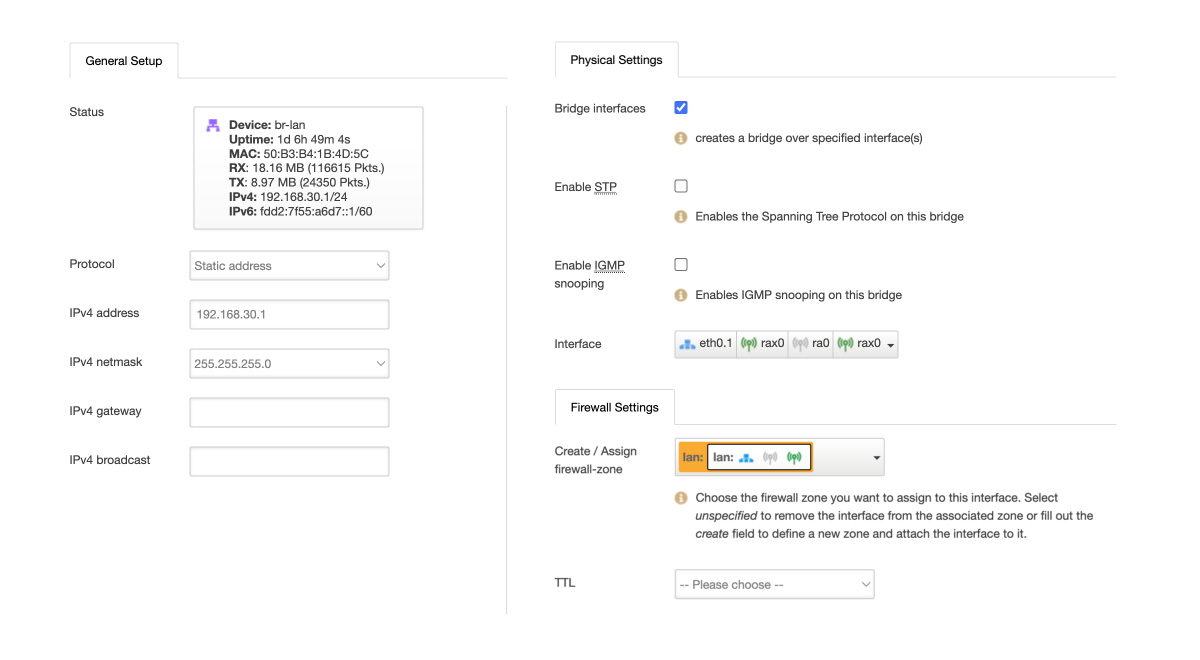Click the info icon beside firewall zone help text

[x=681, y=498]
